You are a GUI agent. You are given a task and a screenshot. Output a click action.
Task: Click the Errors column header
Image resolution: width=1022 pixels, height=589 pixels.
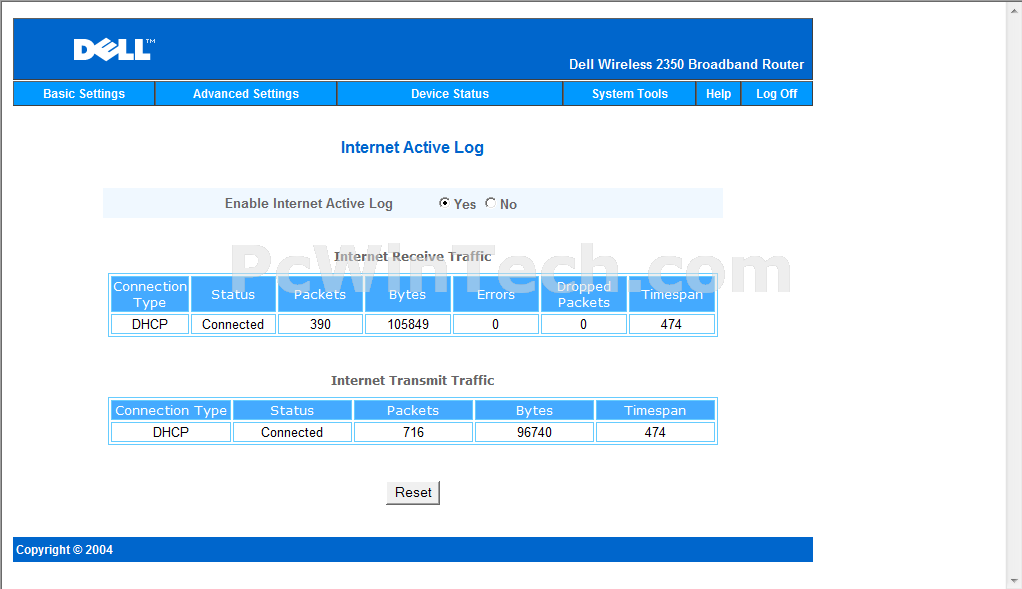(x=495, y=294)
